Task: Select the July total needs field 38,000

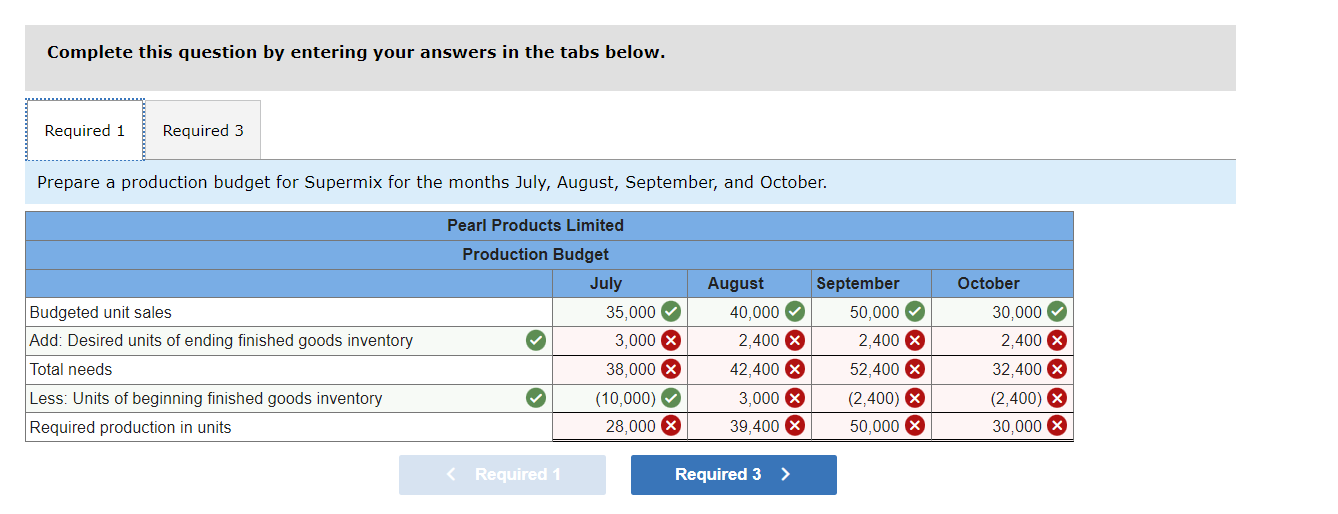Action: pos(620,369)
